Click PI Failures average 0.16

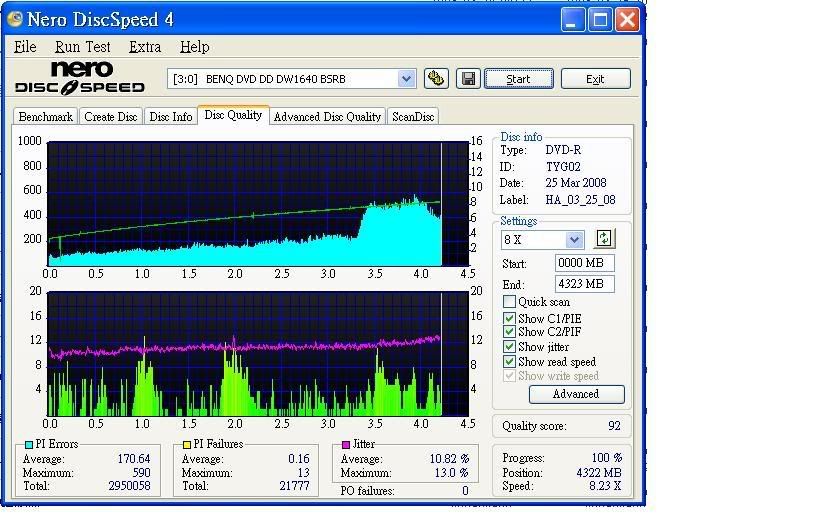pyautogui.click(x=298, y=459)
